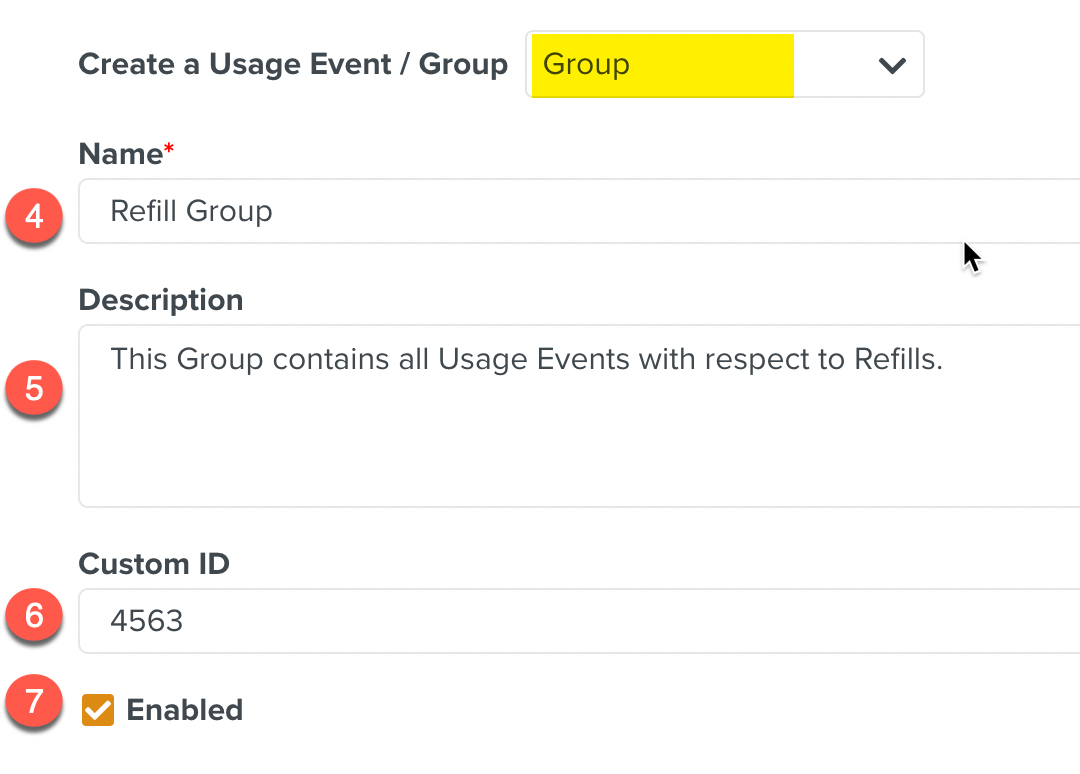Open the Usage Event / Group dropdown
The height and width of the screenshot is (774, 1080).
point(725,64)
